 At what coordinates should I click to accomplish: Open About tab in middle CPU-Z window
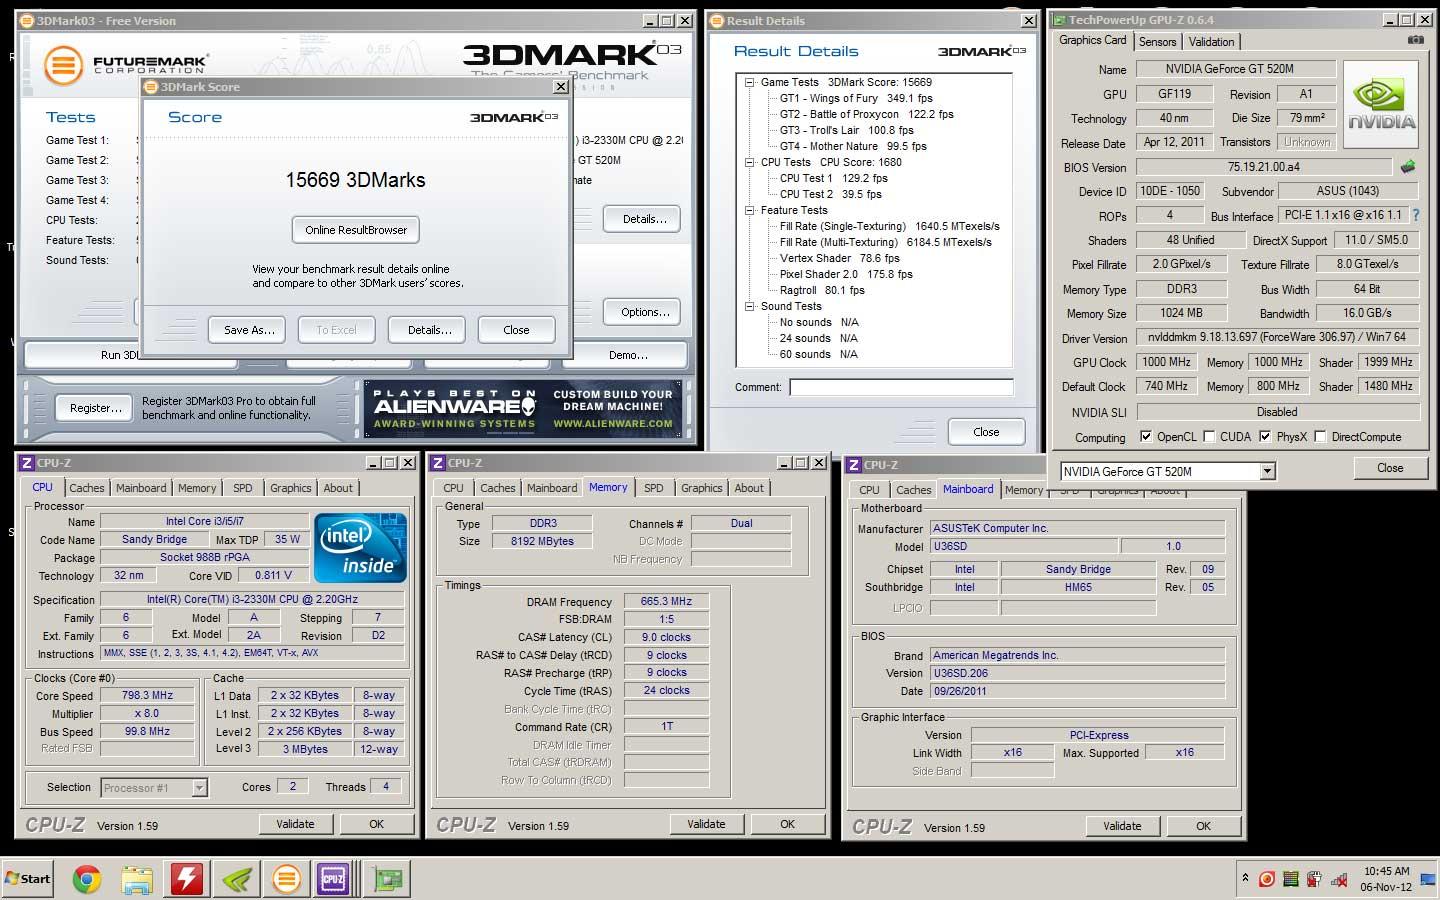pos(749,488)
